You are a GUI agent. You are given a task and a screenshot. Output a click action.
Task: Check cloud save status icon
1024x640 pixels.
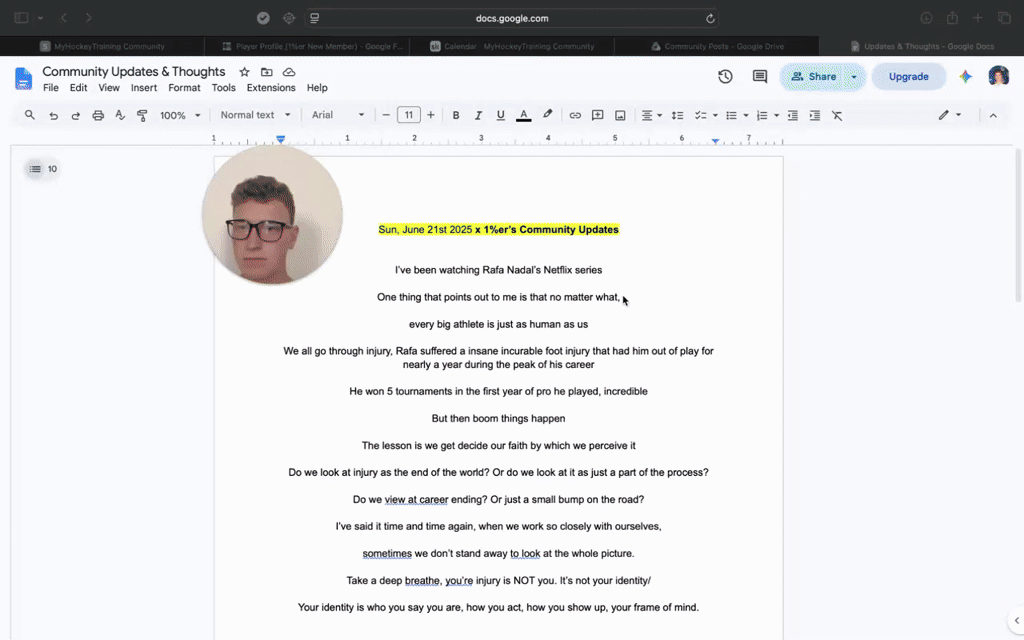(x=289, y=72)
